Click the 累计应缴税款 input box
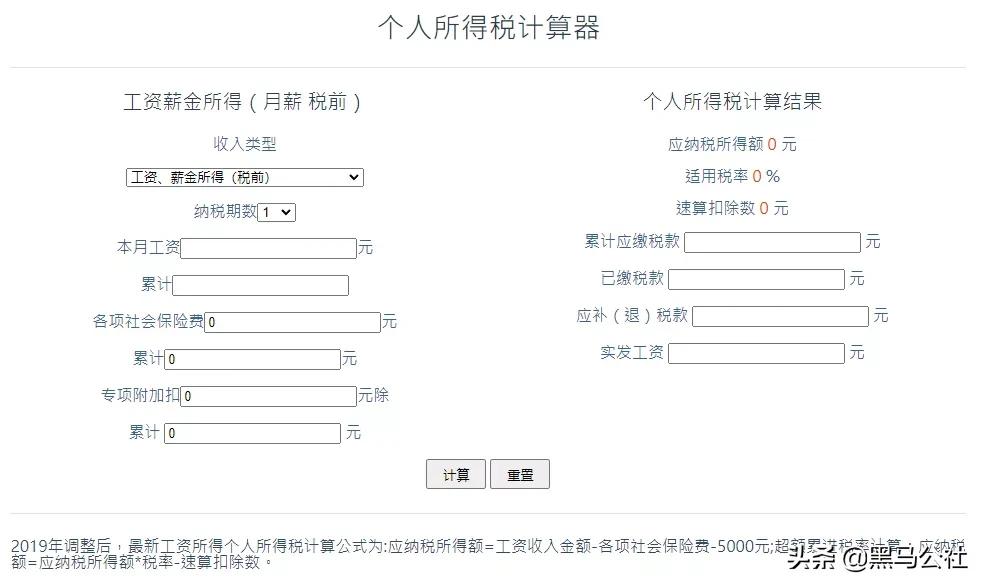 click(x=771, y=242)
